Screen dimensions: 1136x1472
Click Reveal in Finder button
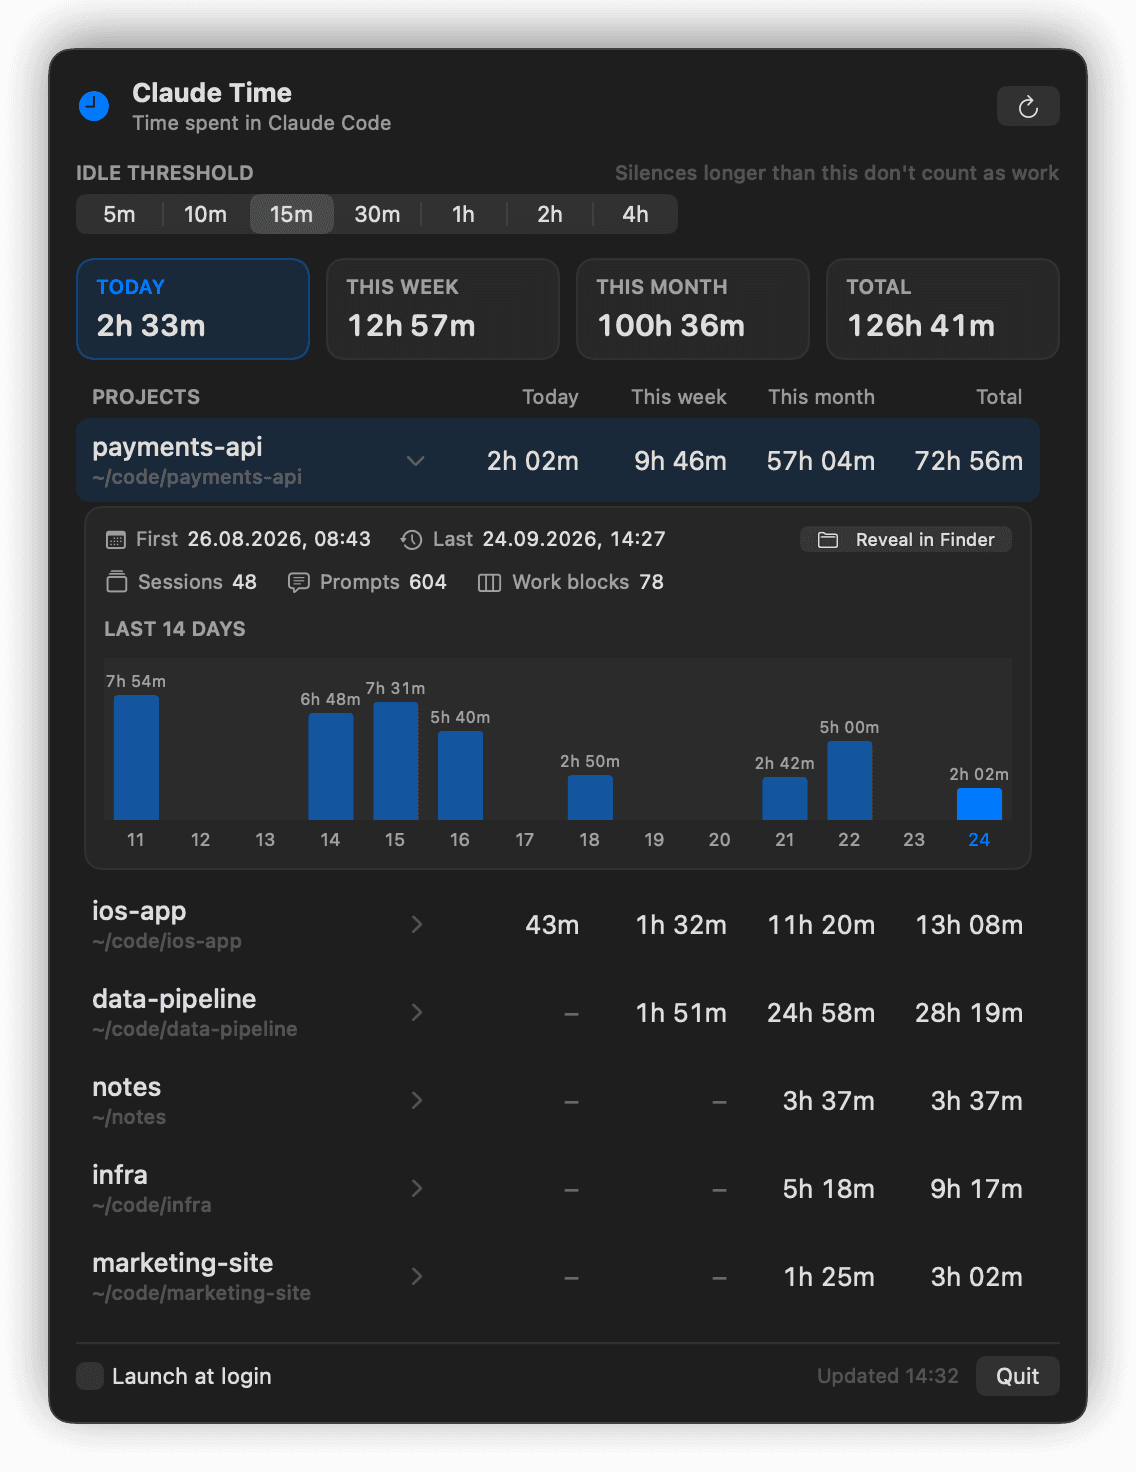point(906,540)
